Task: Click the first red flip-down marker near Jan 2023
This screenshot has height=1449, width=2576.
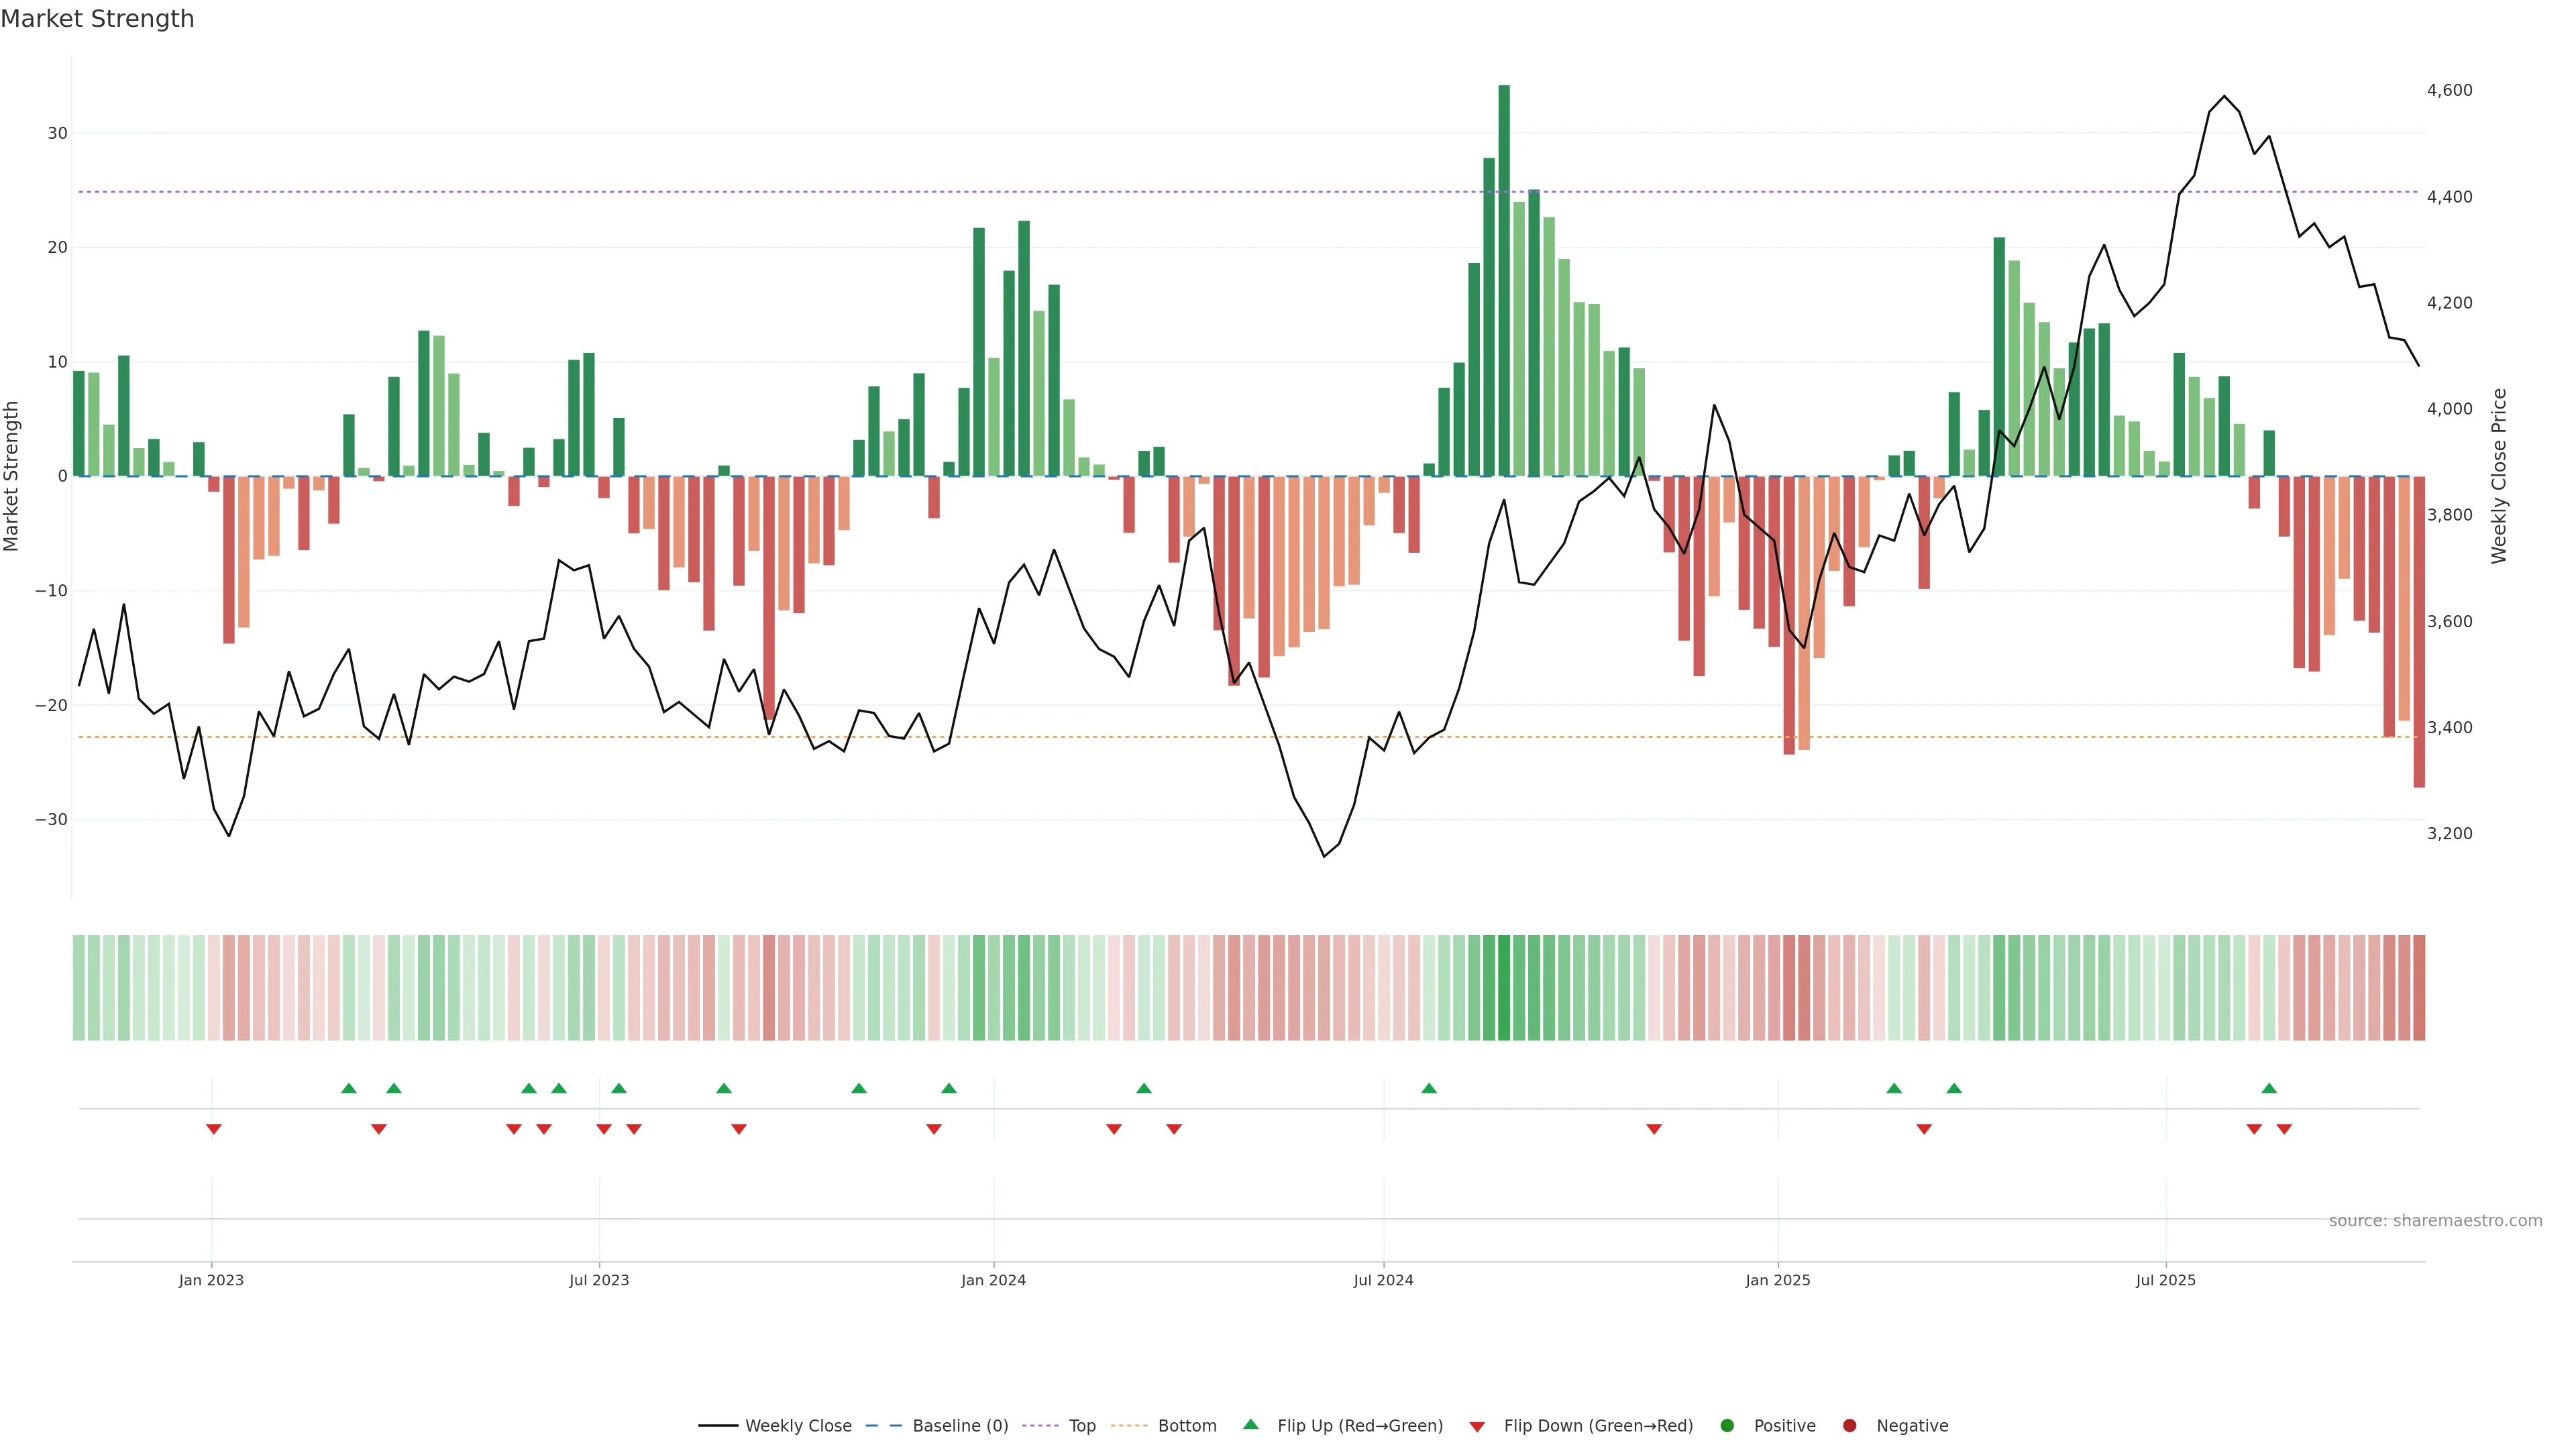Action: pos(213,1129)
